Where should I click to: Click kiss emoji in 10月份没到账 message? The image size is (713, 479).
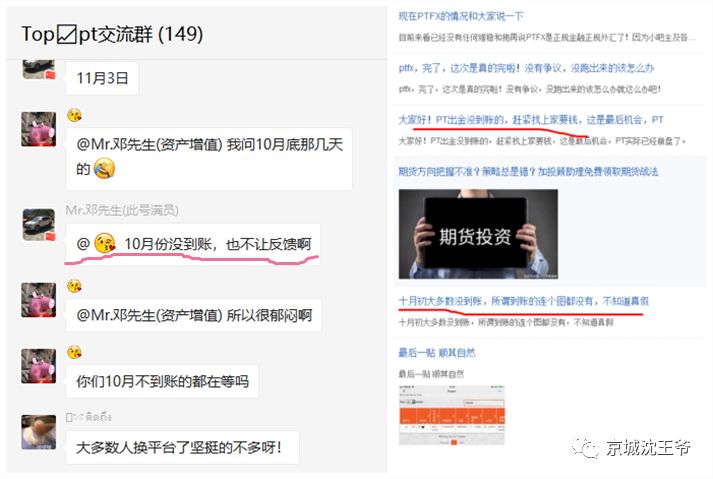(105, 243)
